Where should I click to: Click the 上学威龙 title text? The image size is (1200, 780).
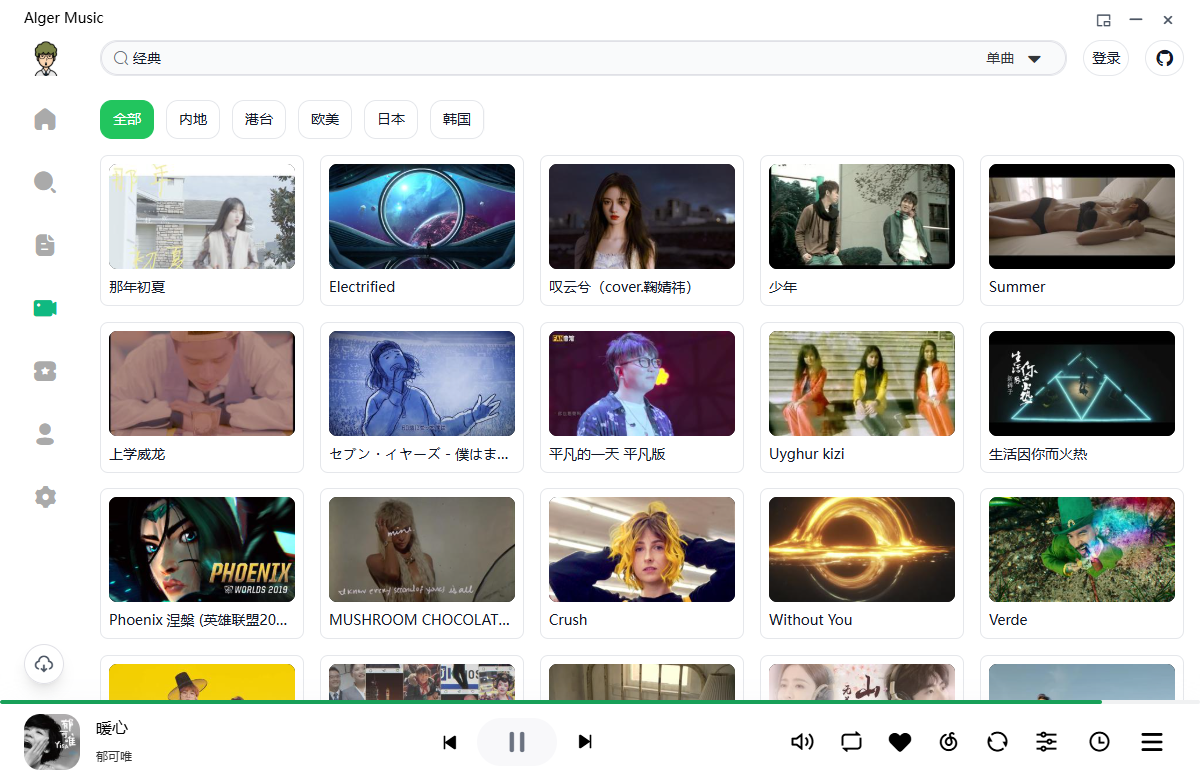[137, 454]
